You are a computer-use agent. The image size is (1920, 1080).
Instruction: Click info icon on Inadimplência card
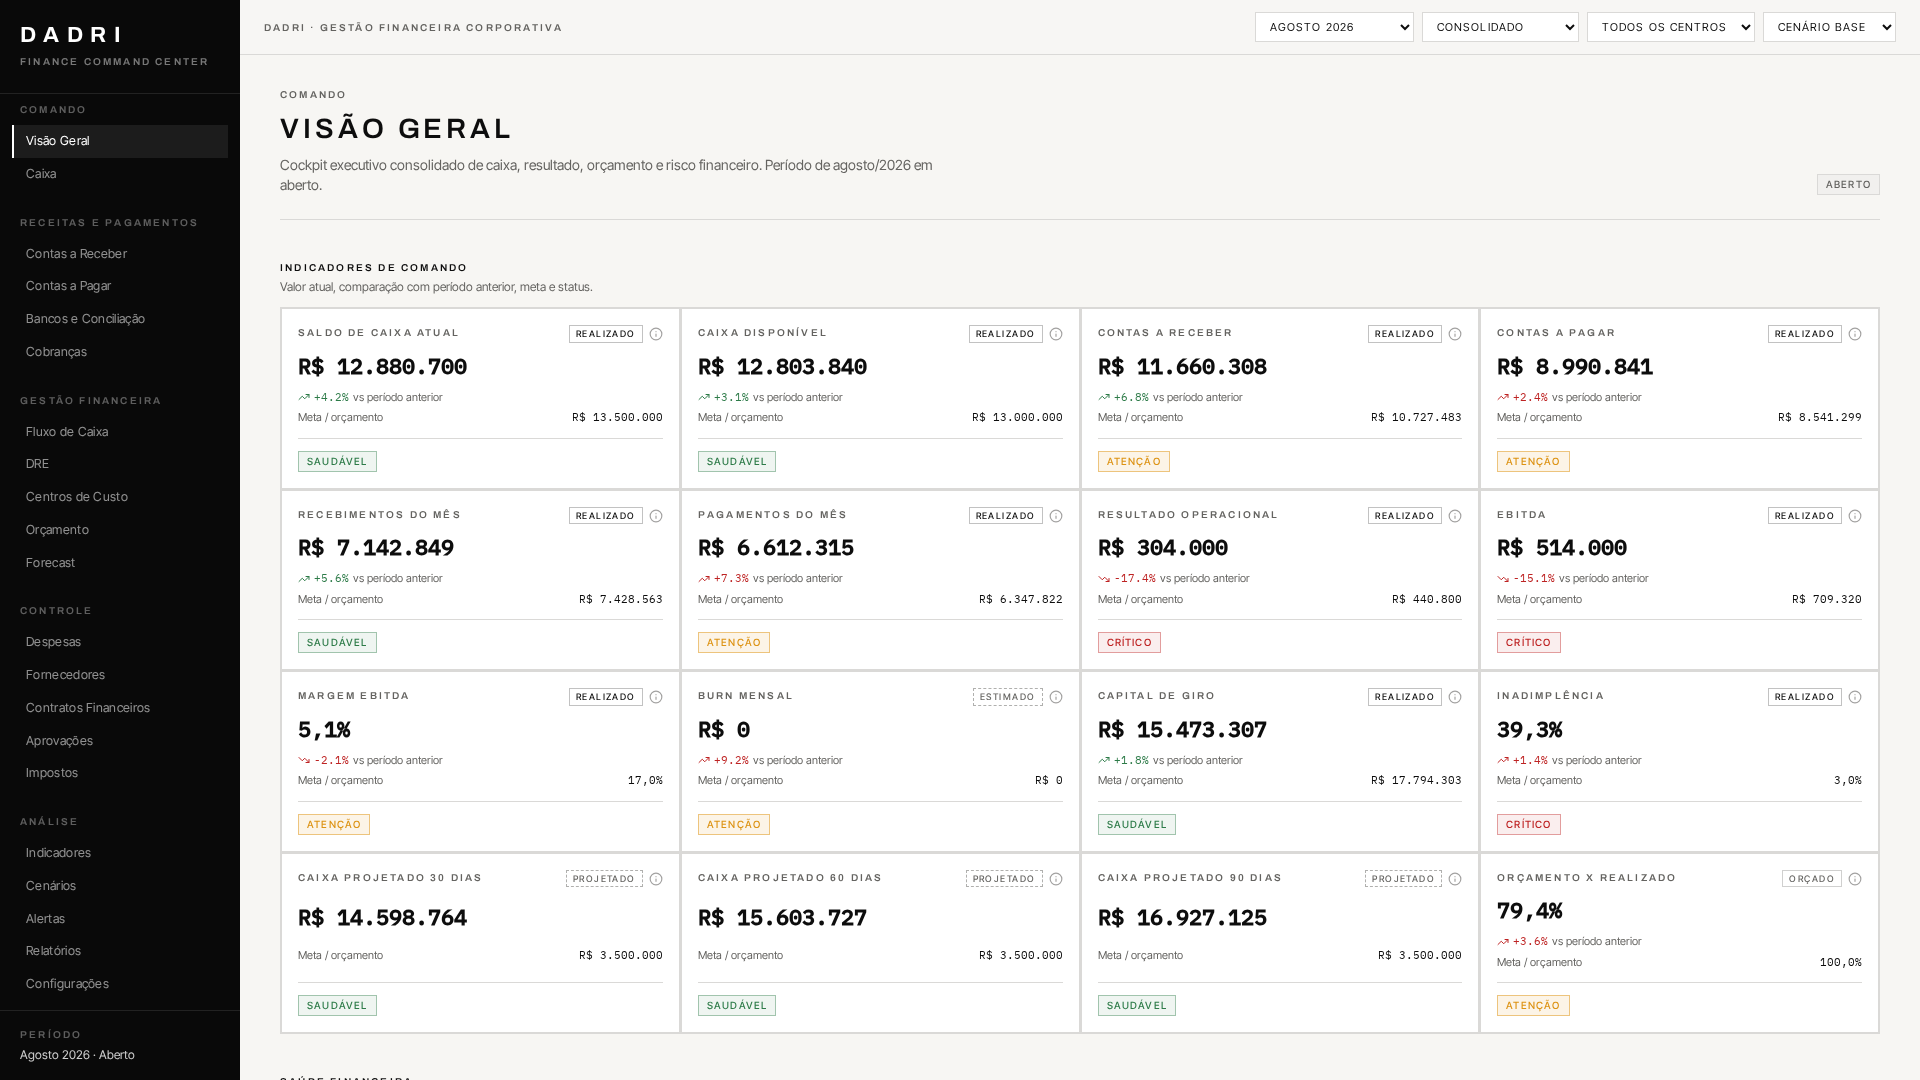pyautogui.click(x=1855, y=697)
